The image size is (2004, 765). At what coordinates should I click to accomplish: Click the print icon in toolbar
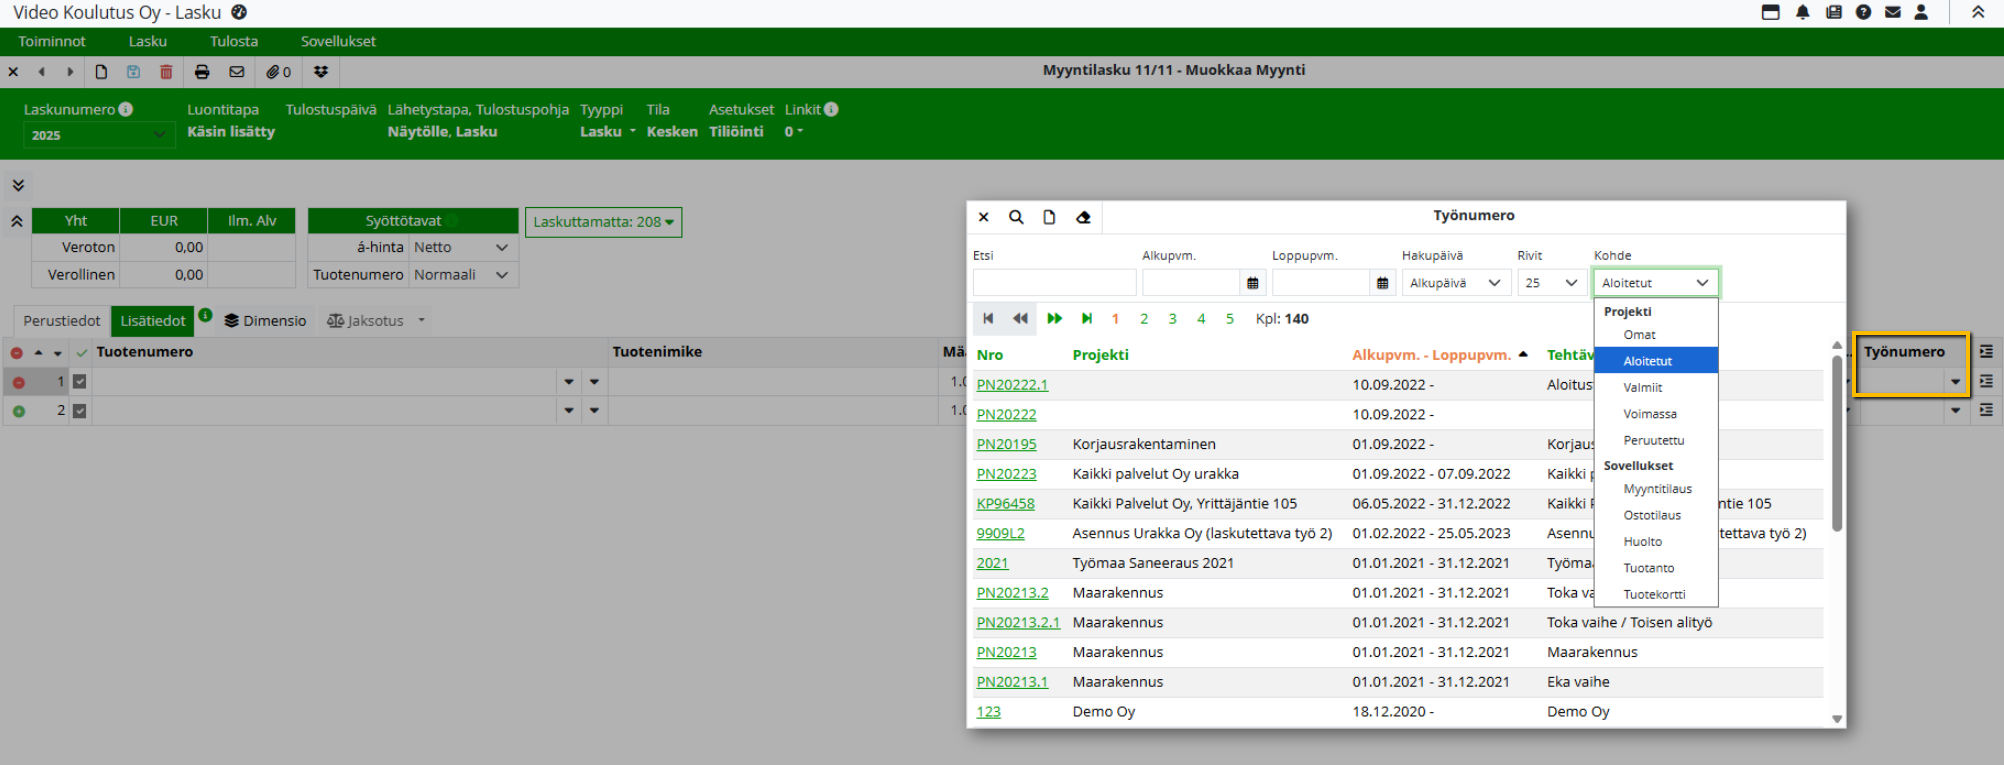pos(202,72)
